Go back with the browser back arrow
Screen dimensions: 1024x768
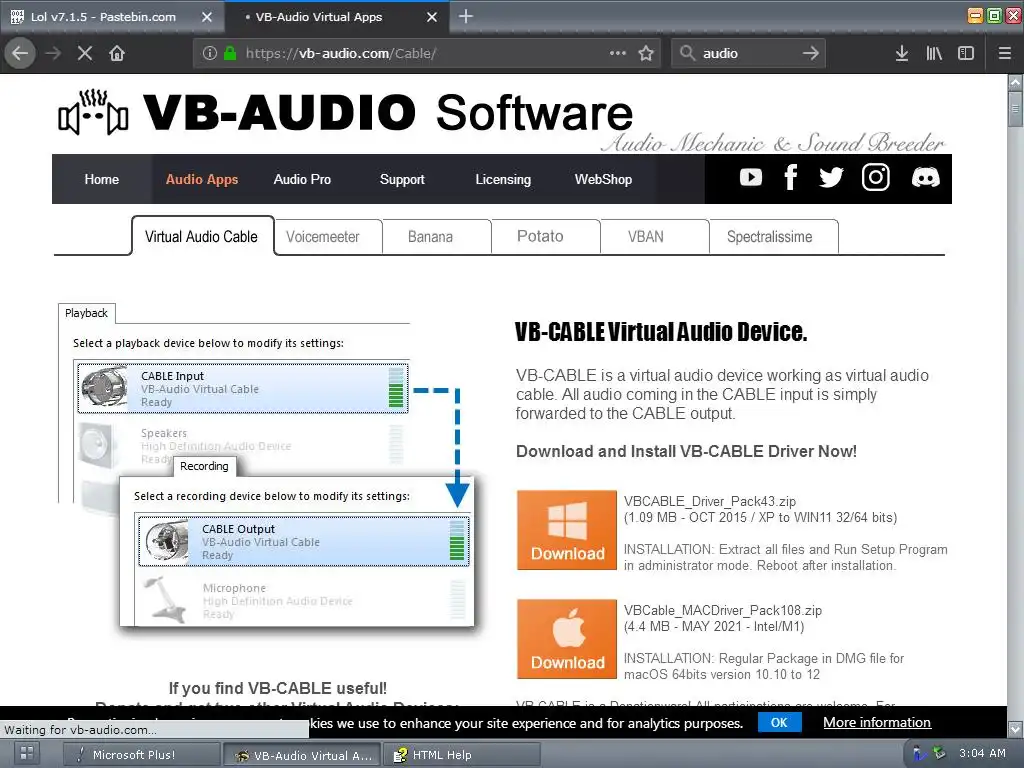(x=20, y=53)
